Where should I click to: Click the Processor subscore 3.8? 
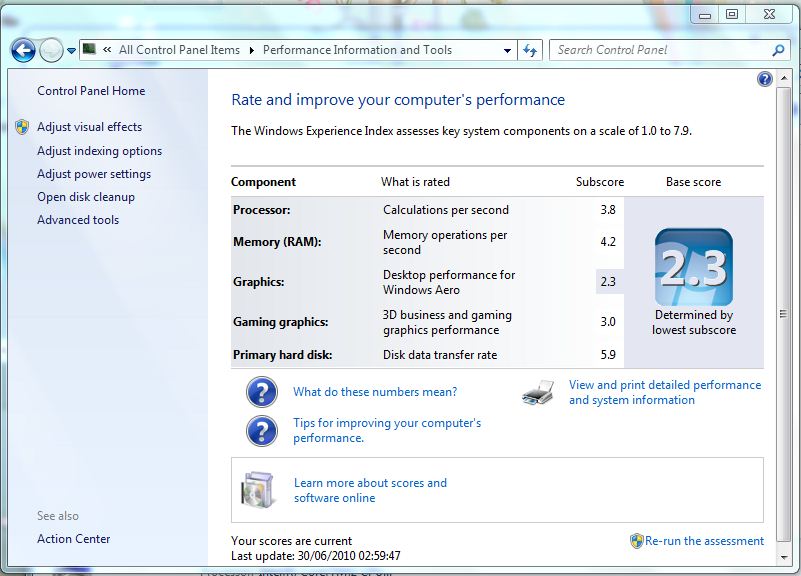[608, 210]
